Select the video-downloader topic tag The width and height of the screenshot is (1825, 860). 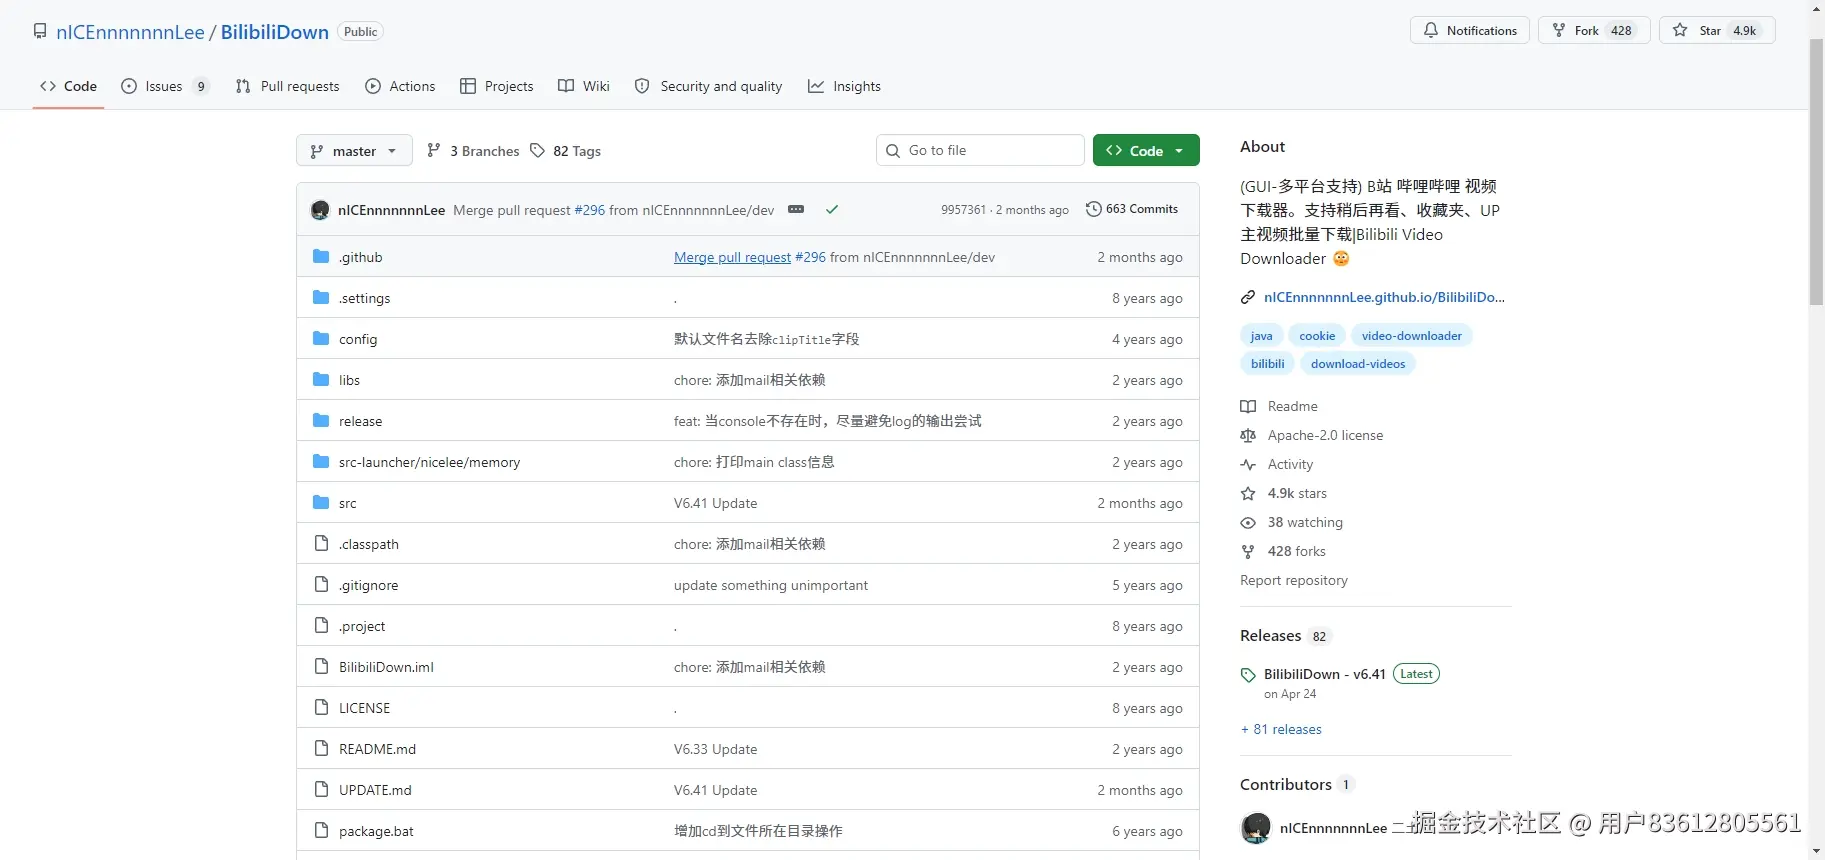[x=1411, y=336]
